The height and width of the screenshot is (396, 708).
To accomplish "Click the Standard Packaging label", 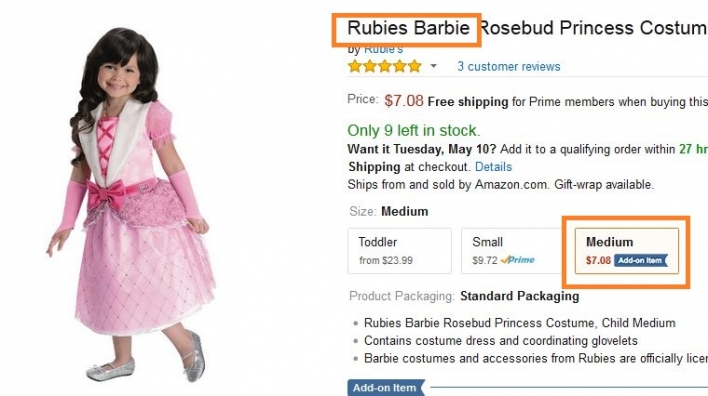I will 520,296.
